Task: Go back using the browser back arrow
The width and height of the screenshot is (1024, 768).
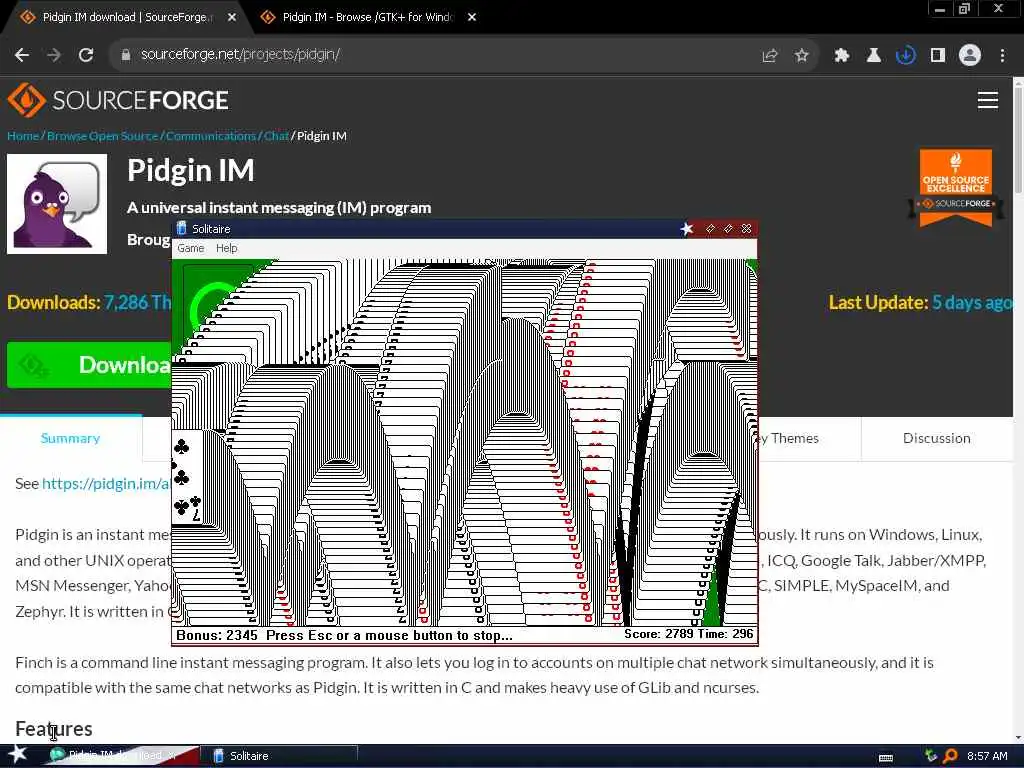Action: (x=22, y=55)
